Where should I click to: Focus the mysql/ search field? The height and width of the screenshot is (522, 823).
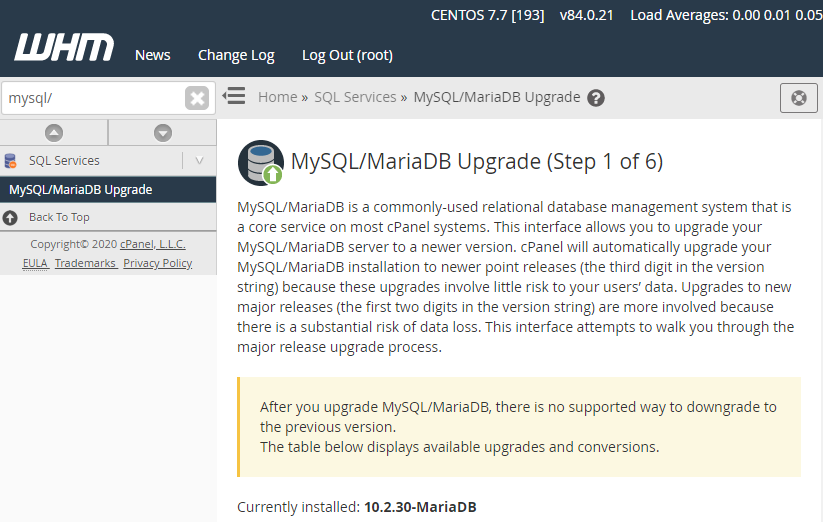pos(94,98)
